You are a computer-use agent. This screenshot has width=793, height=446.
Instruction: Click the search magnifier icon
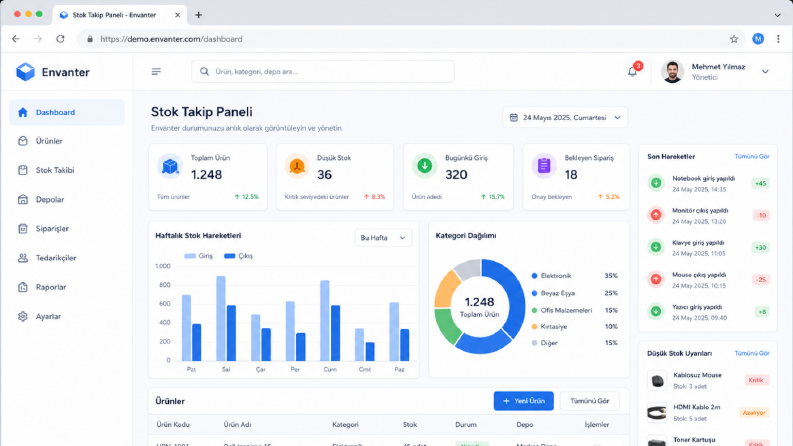click(204, 72)
